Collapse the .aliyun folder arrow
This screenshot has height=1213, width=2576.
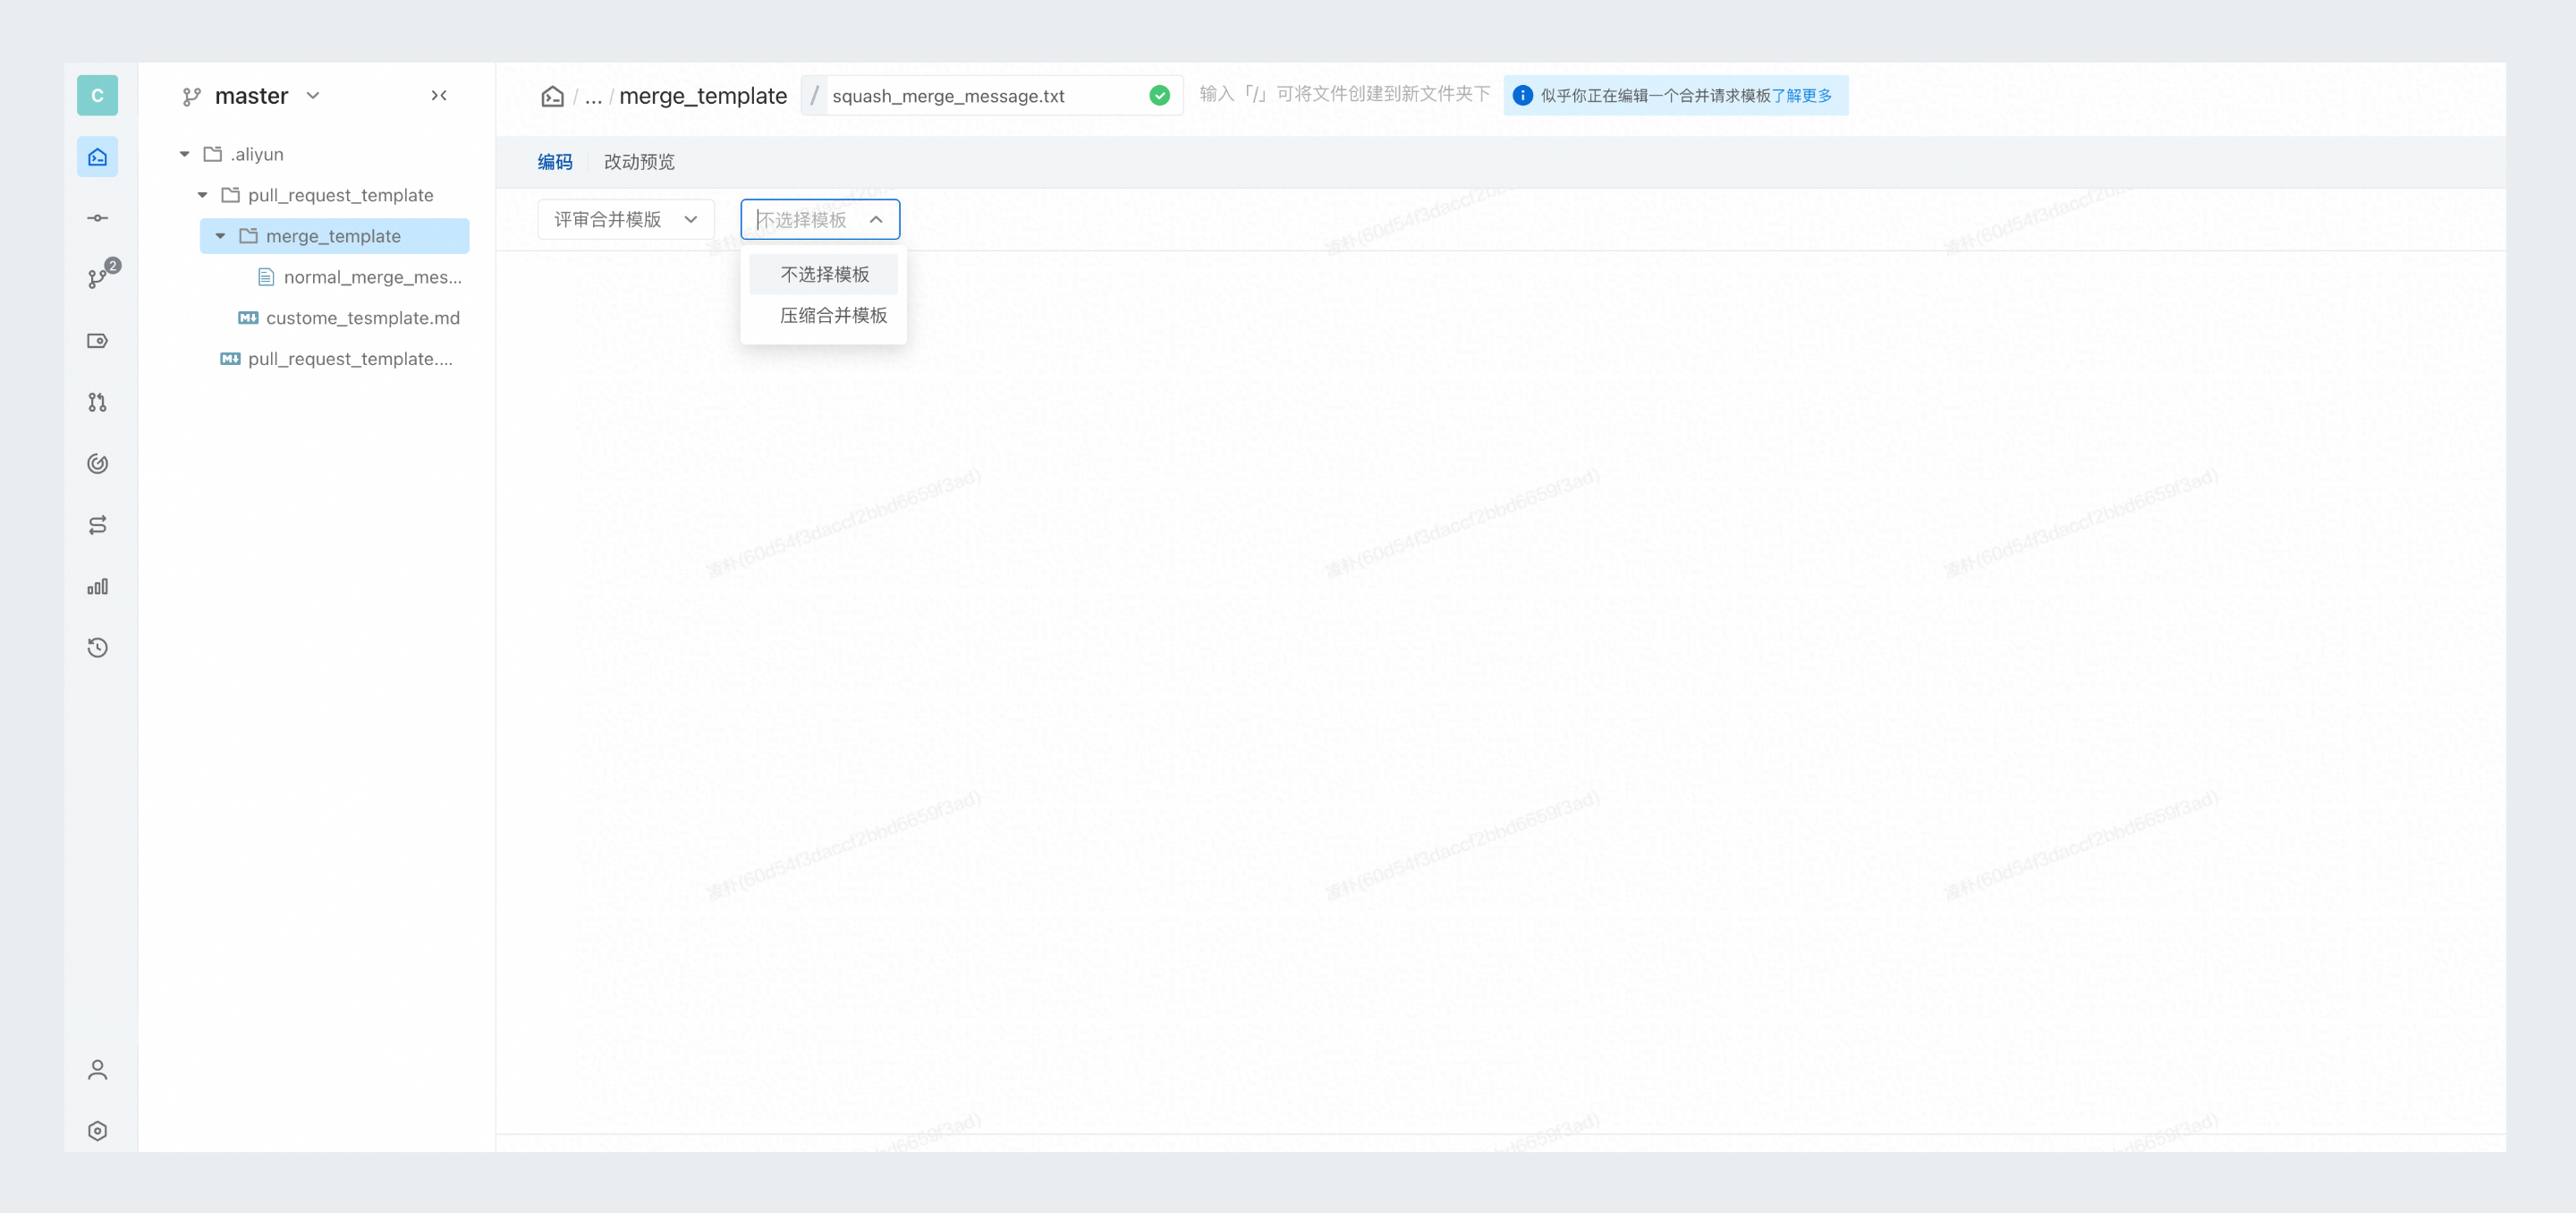tap(184, 154)
